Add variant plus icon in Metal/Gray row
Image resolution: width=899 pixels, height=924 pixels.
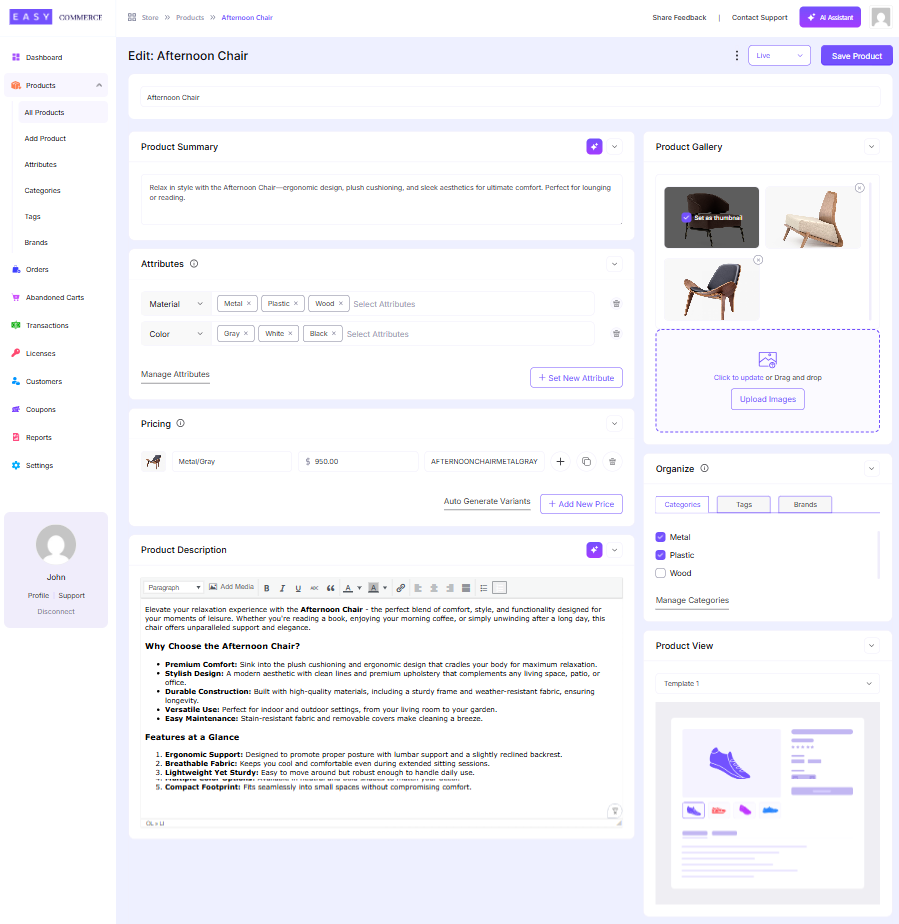(x=560, y=461)
